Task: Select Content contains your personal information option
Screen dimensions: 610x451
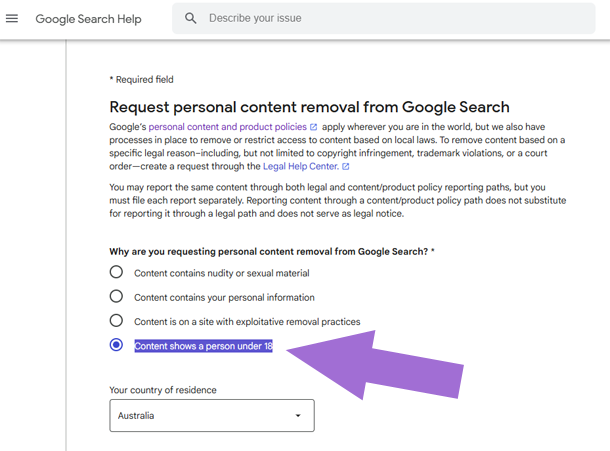Action: click(x=116, y=297)
